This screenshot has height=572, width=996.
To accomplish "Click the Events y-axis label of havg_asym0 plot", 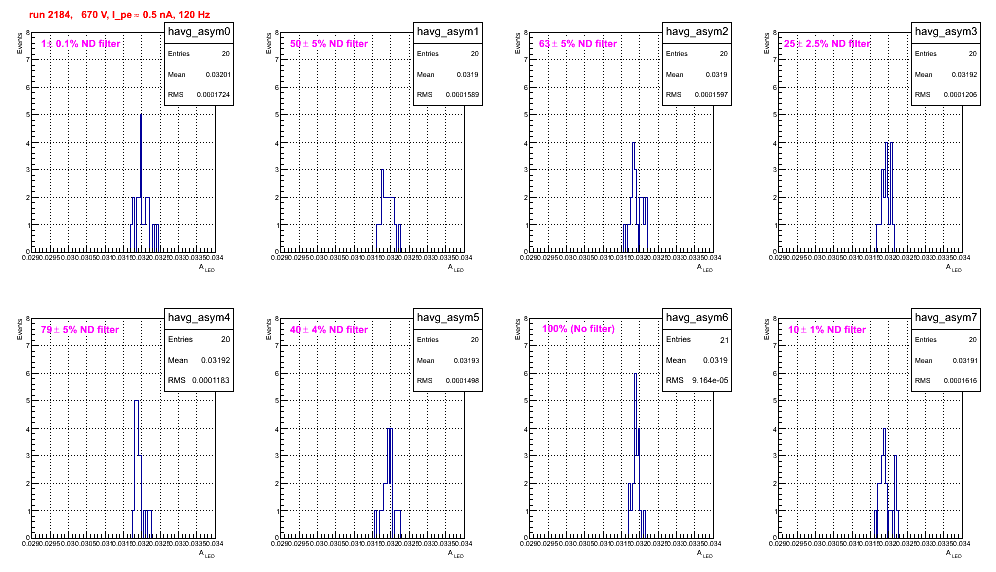I will [20, 43].
